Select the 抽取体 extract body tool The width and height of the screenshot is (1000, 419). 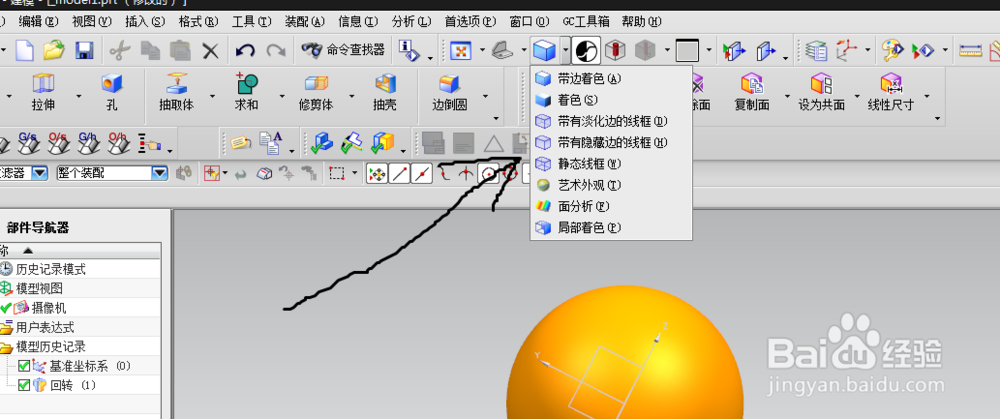click(x=177, y=93)
